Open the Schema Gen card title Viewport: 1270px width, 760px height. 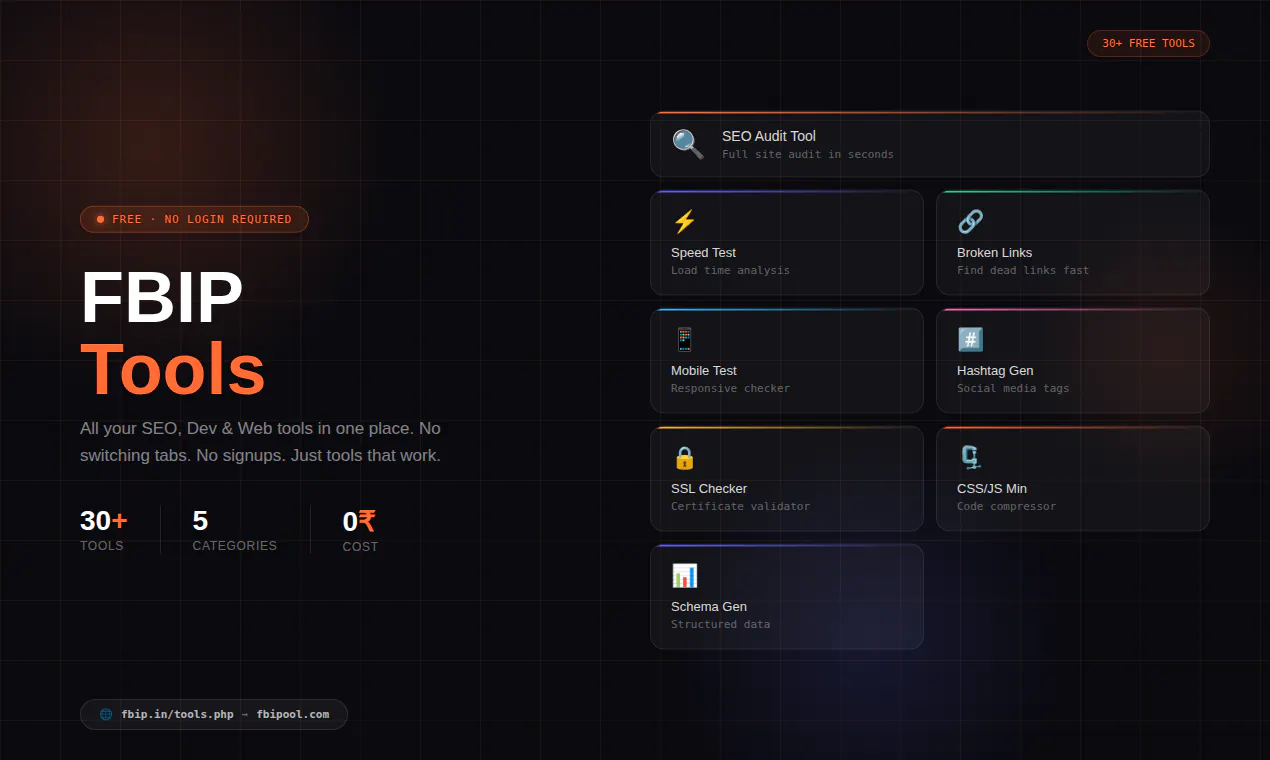(x=709, y=607)
